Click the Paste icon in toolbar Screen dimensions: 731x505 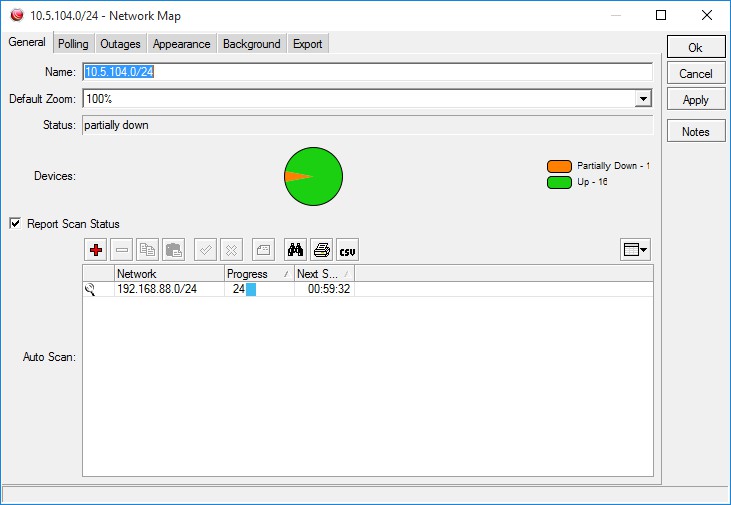click(173, 250)
